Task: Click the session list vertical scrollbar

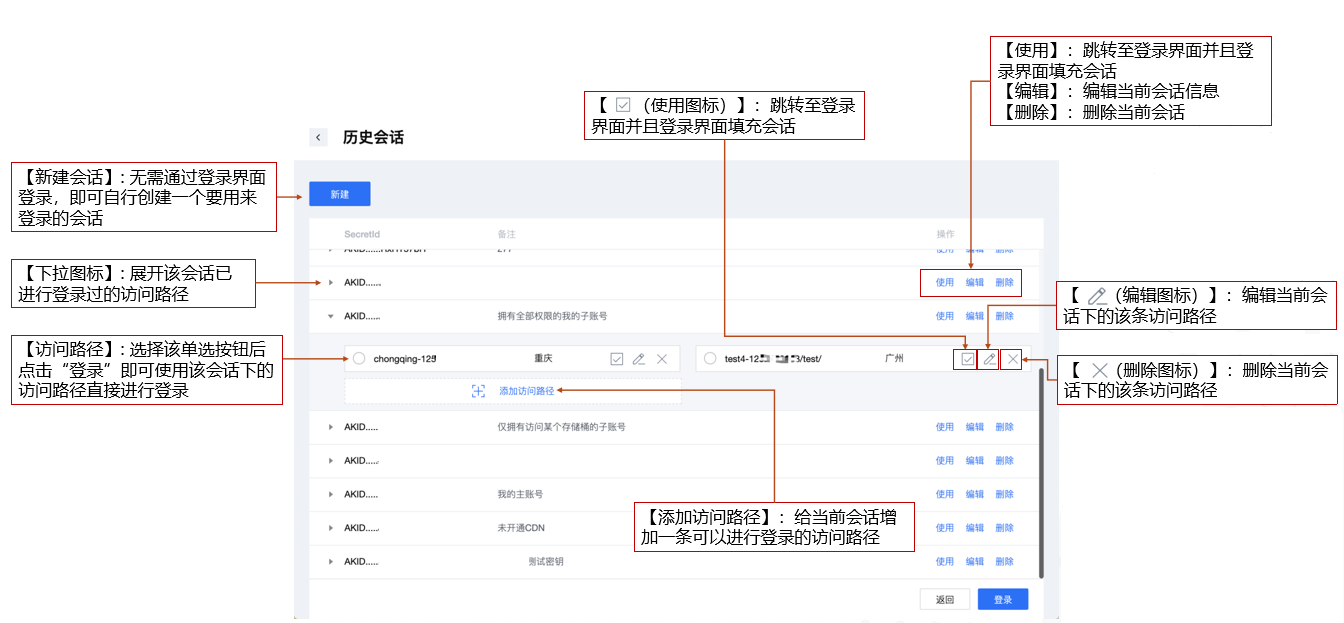Action: 1041,472
